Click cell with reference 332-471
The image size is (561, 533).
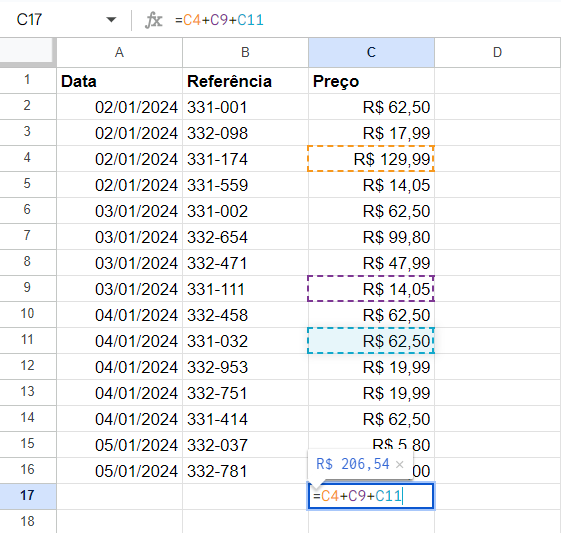point(245,263)
